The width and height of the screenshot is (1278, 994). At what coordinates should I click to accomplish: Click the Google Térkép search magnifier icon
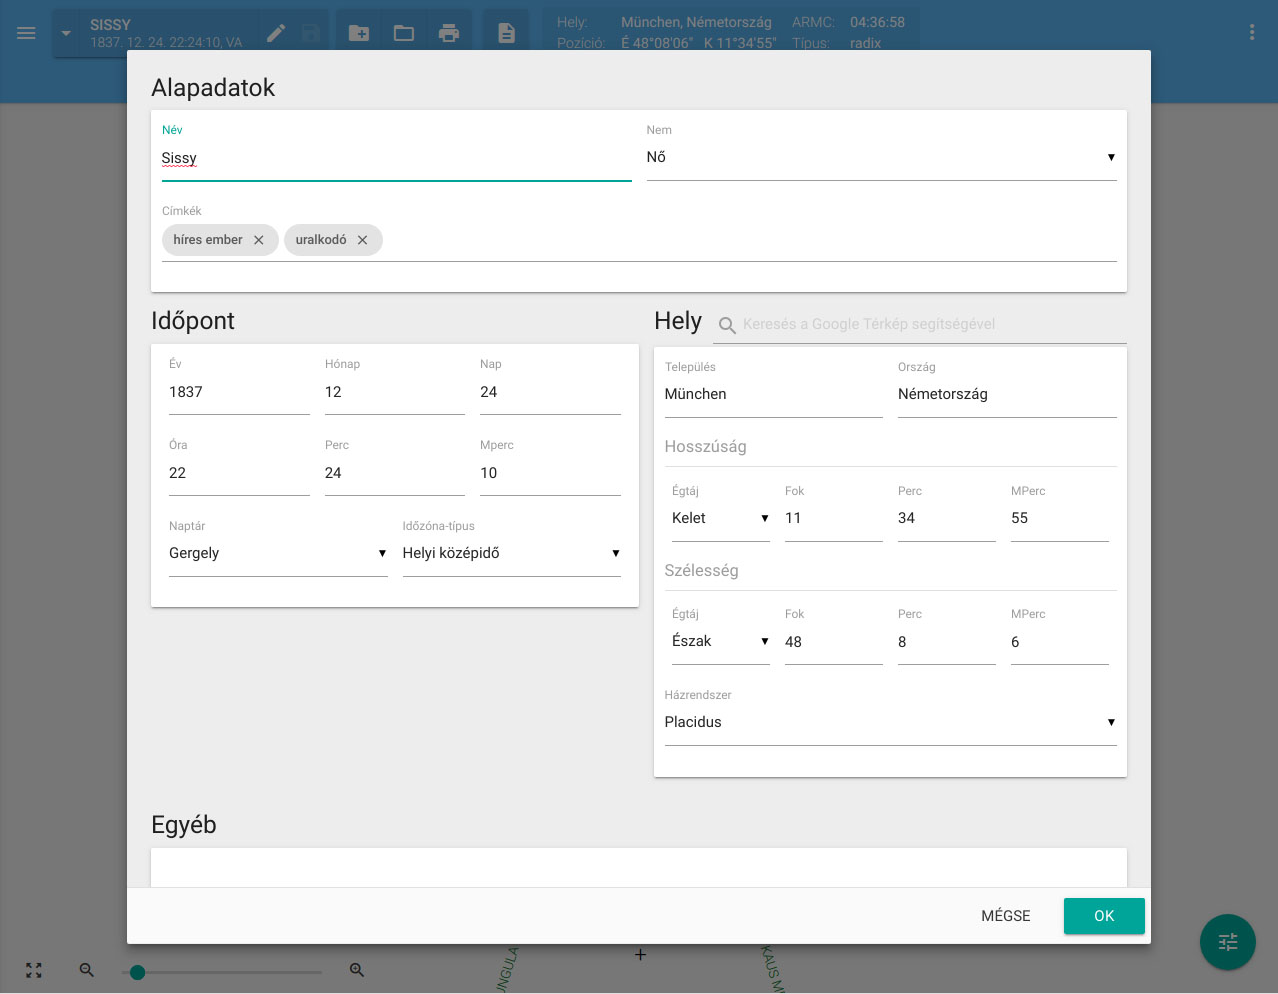pos(727,325)
